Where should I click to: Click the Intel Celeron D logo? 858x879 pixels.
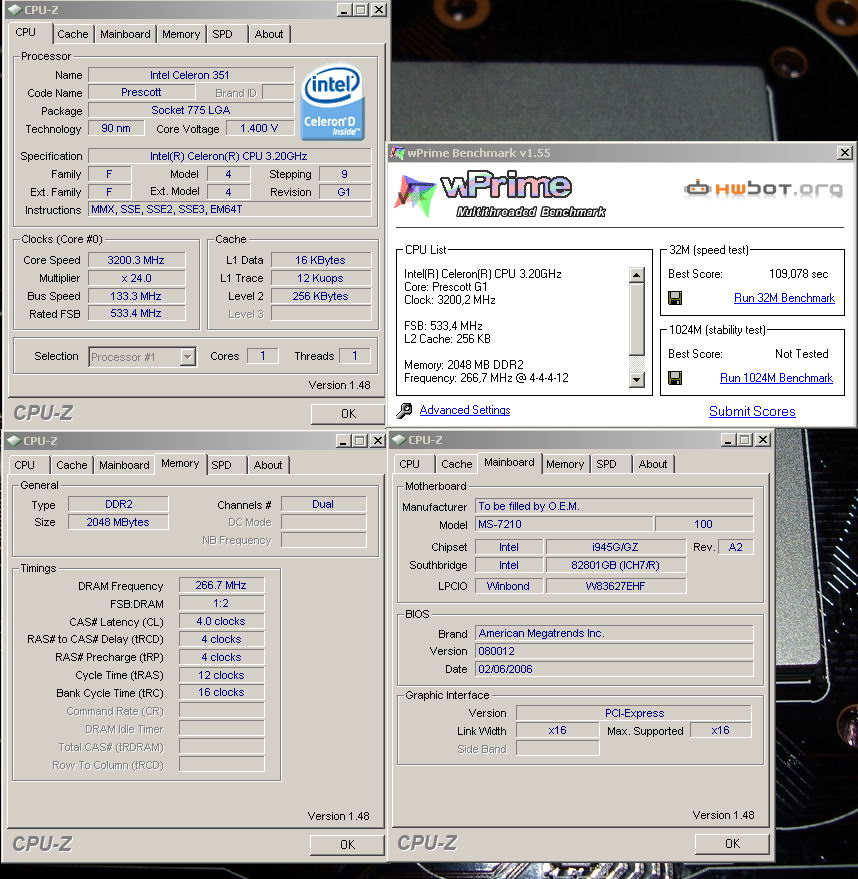[332, 103]
